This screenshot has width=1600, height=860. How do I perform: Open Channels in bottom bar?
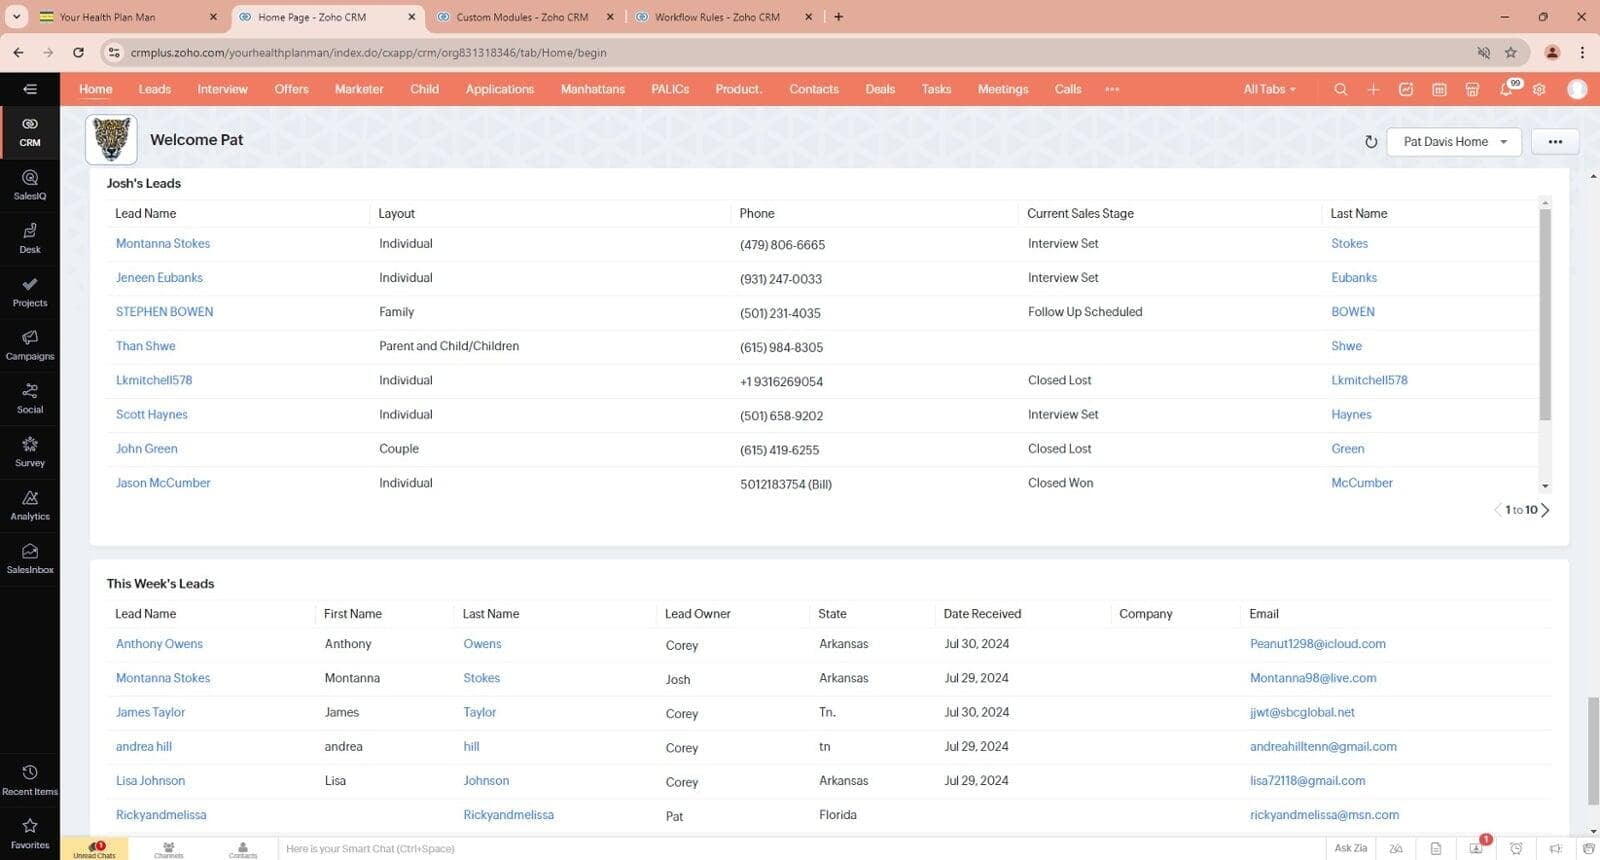point(169,849)
